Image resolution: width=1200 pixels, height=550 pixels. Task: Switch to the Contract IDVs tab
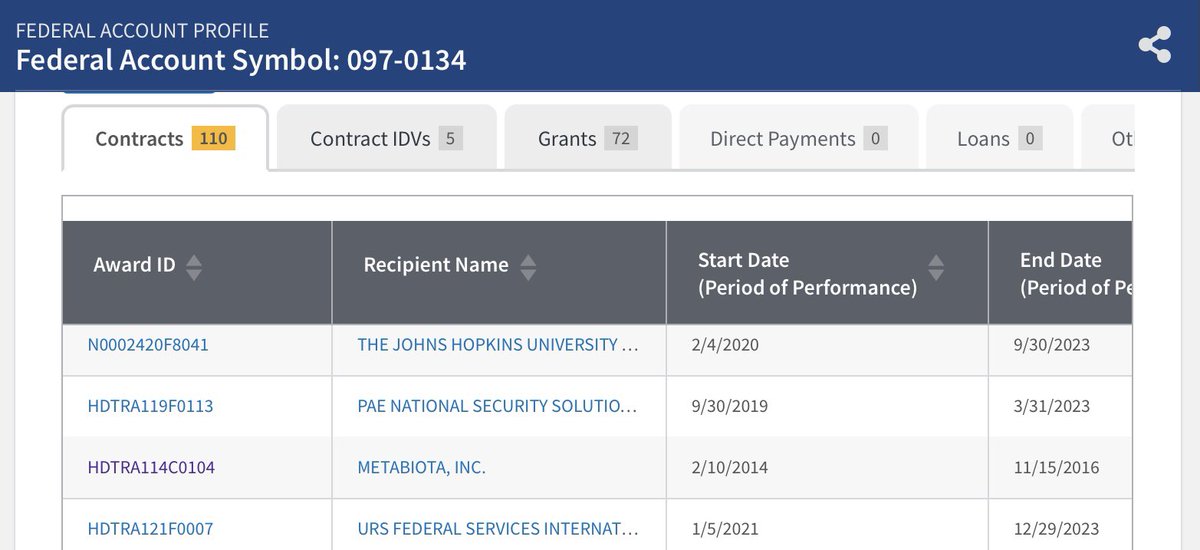pyautogui.click(x=386, y=139)
